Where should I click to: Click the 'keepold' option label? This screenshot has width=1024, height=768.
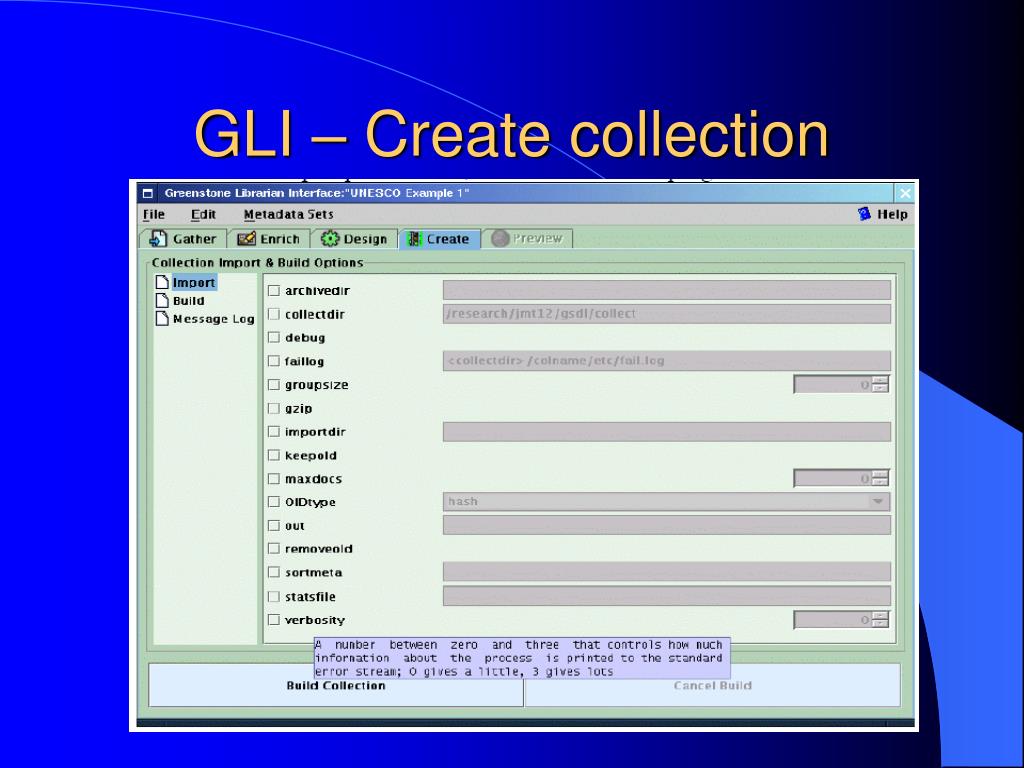pyautogui.click(x=310, y=455)
